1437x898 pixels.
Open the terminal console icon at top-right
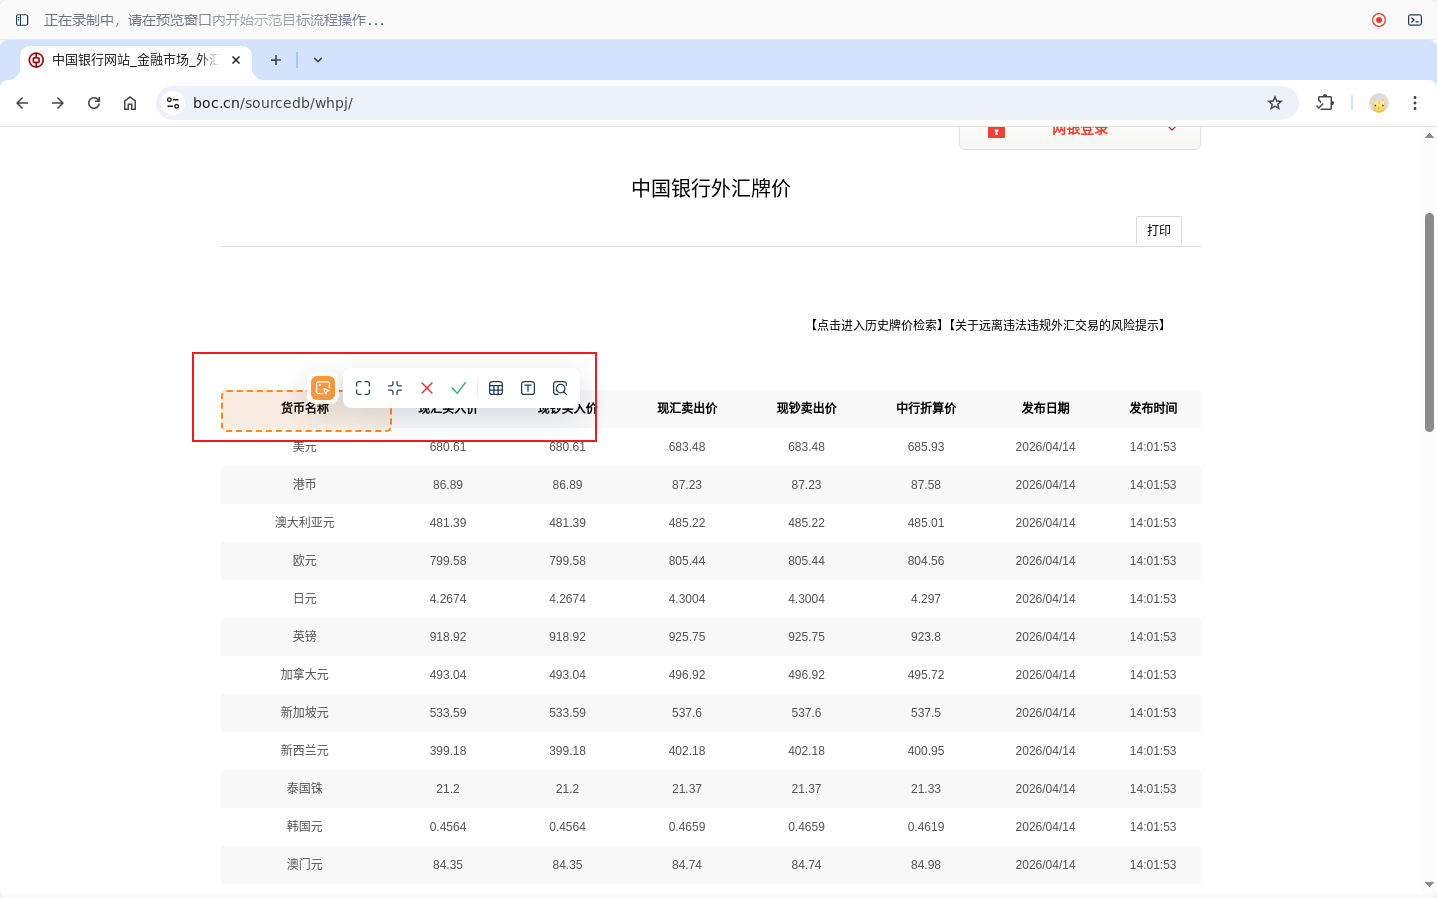coord(1415,20)
